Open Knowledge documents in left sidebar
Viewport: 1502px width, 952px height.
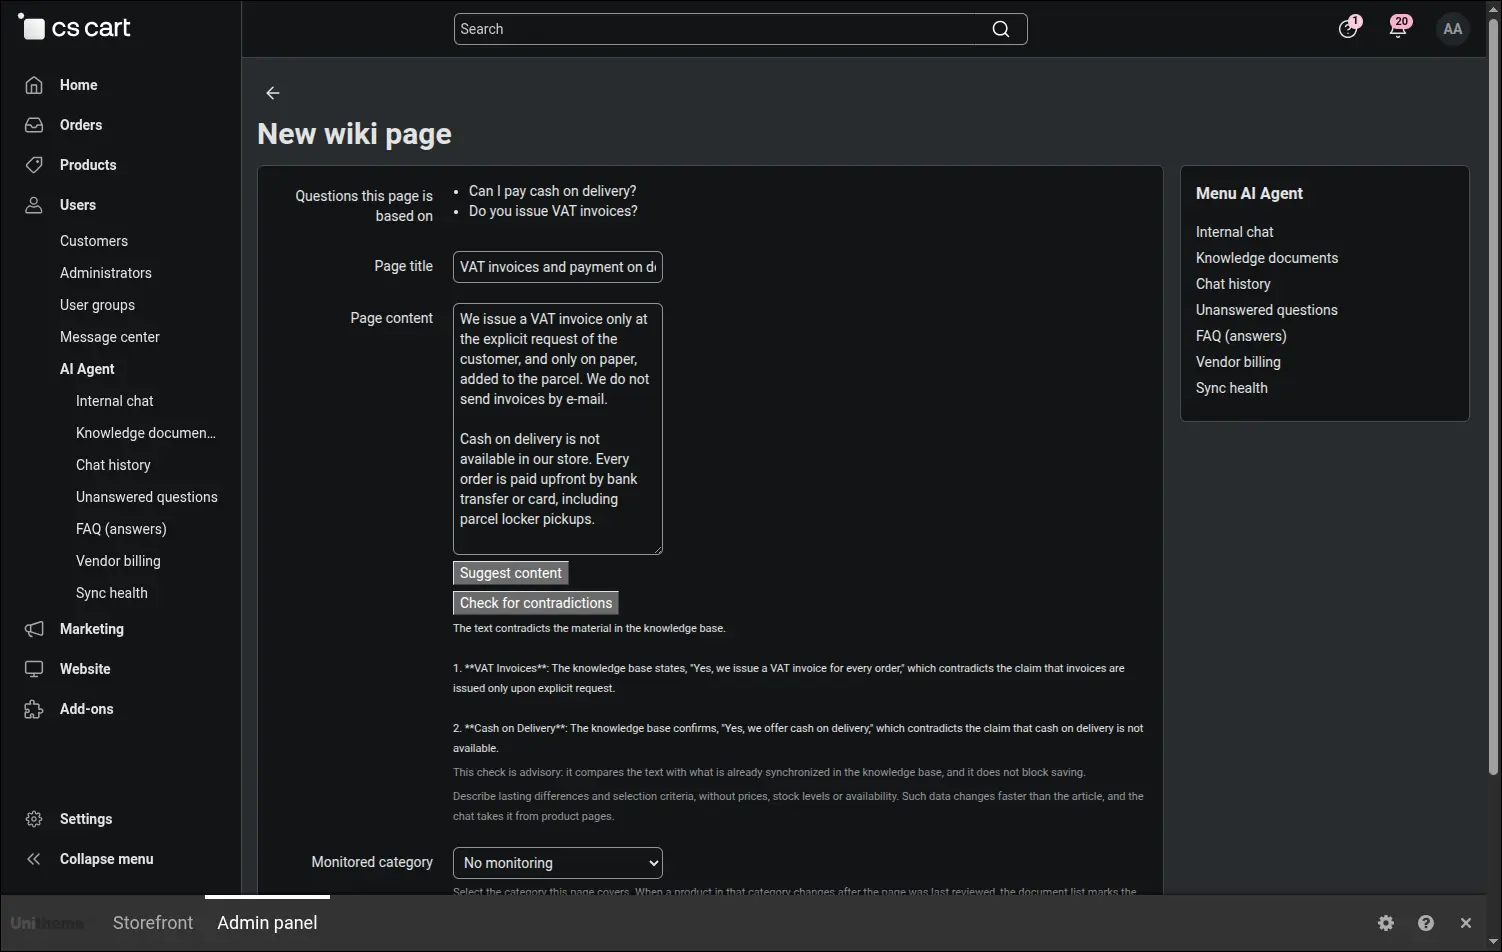(146, 433)
